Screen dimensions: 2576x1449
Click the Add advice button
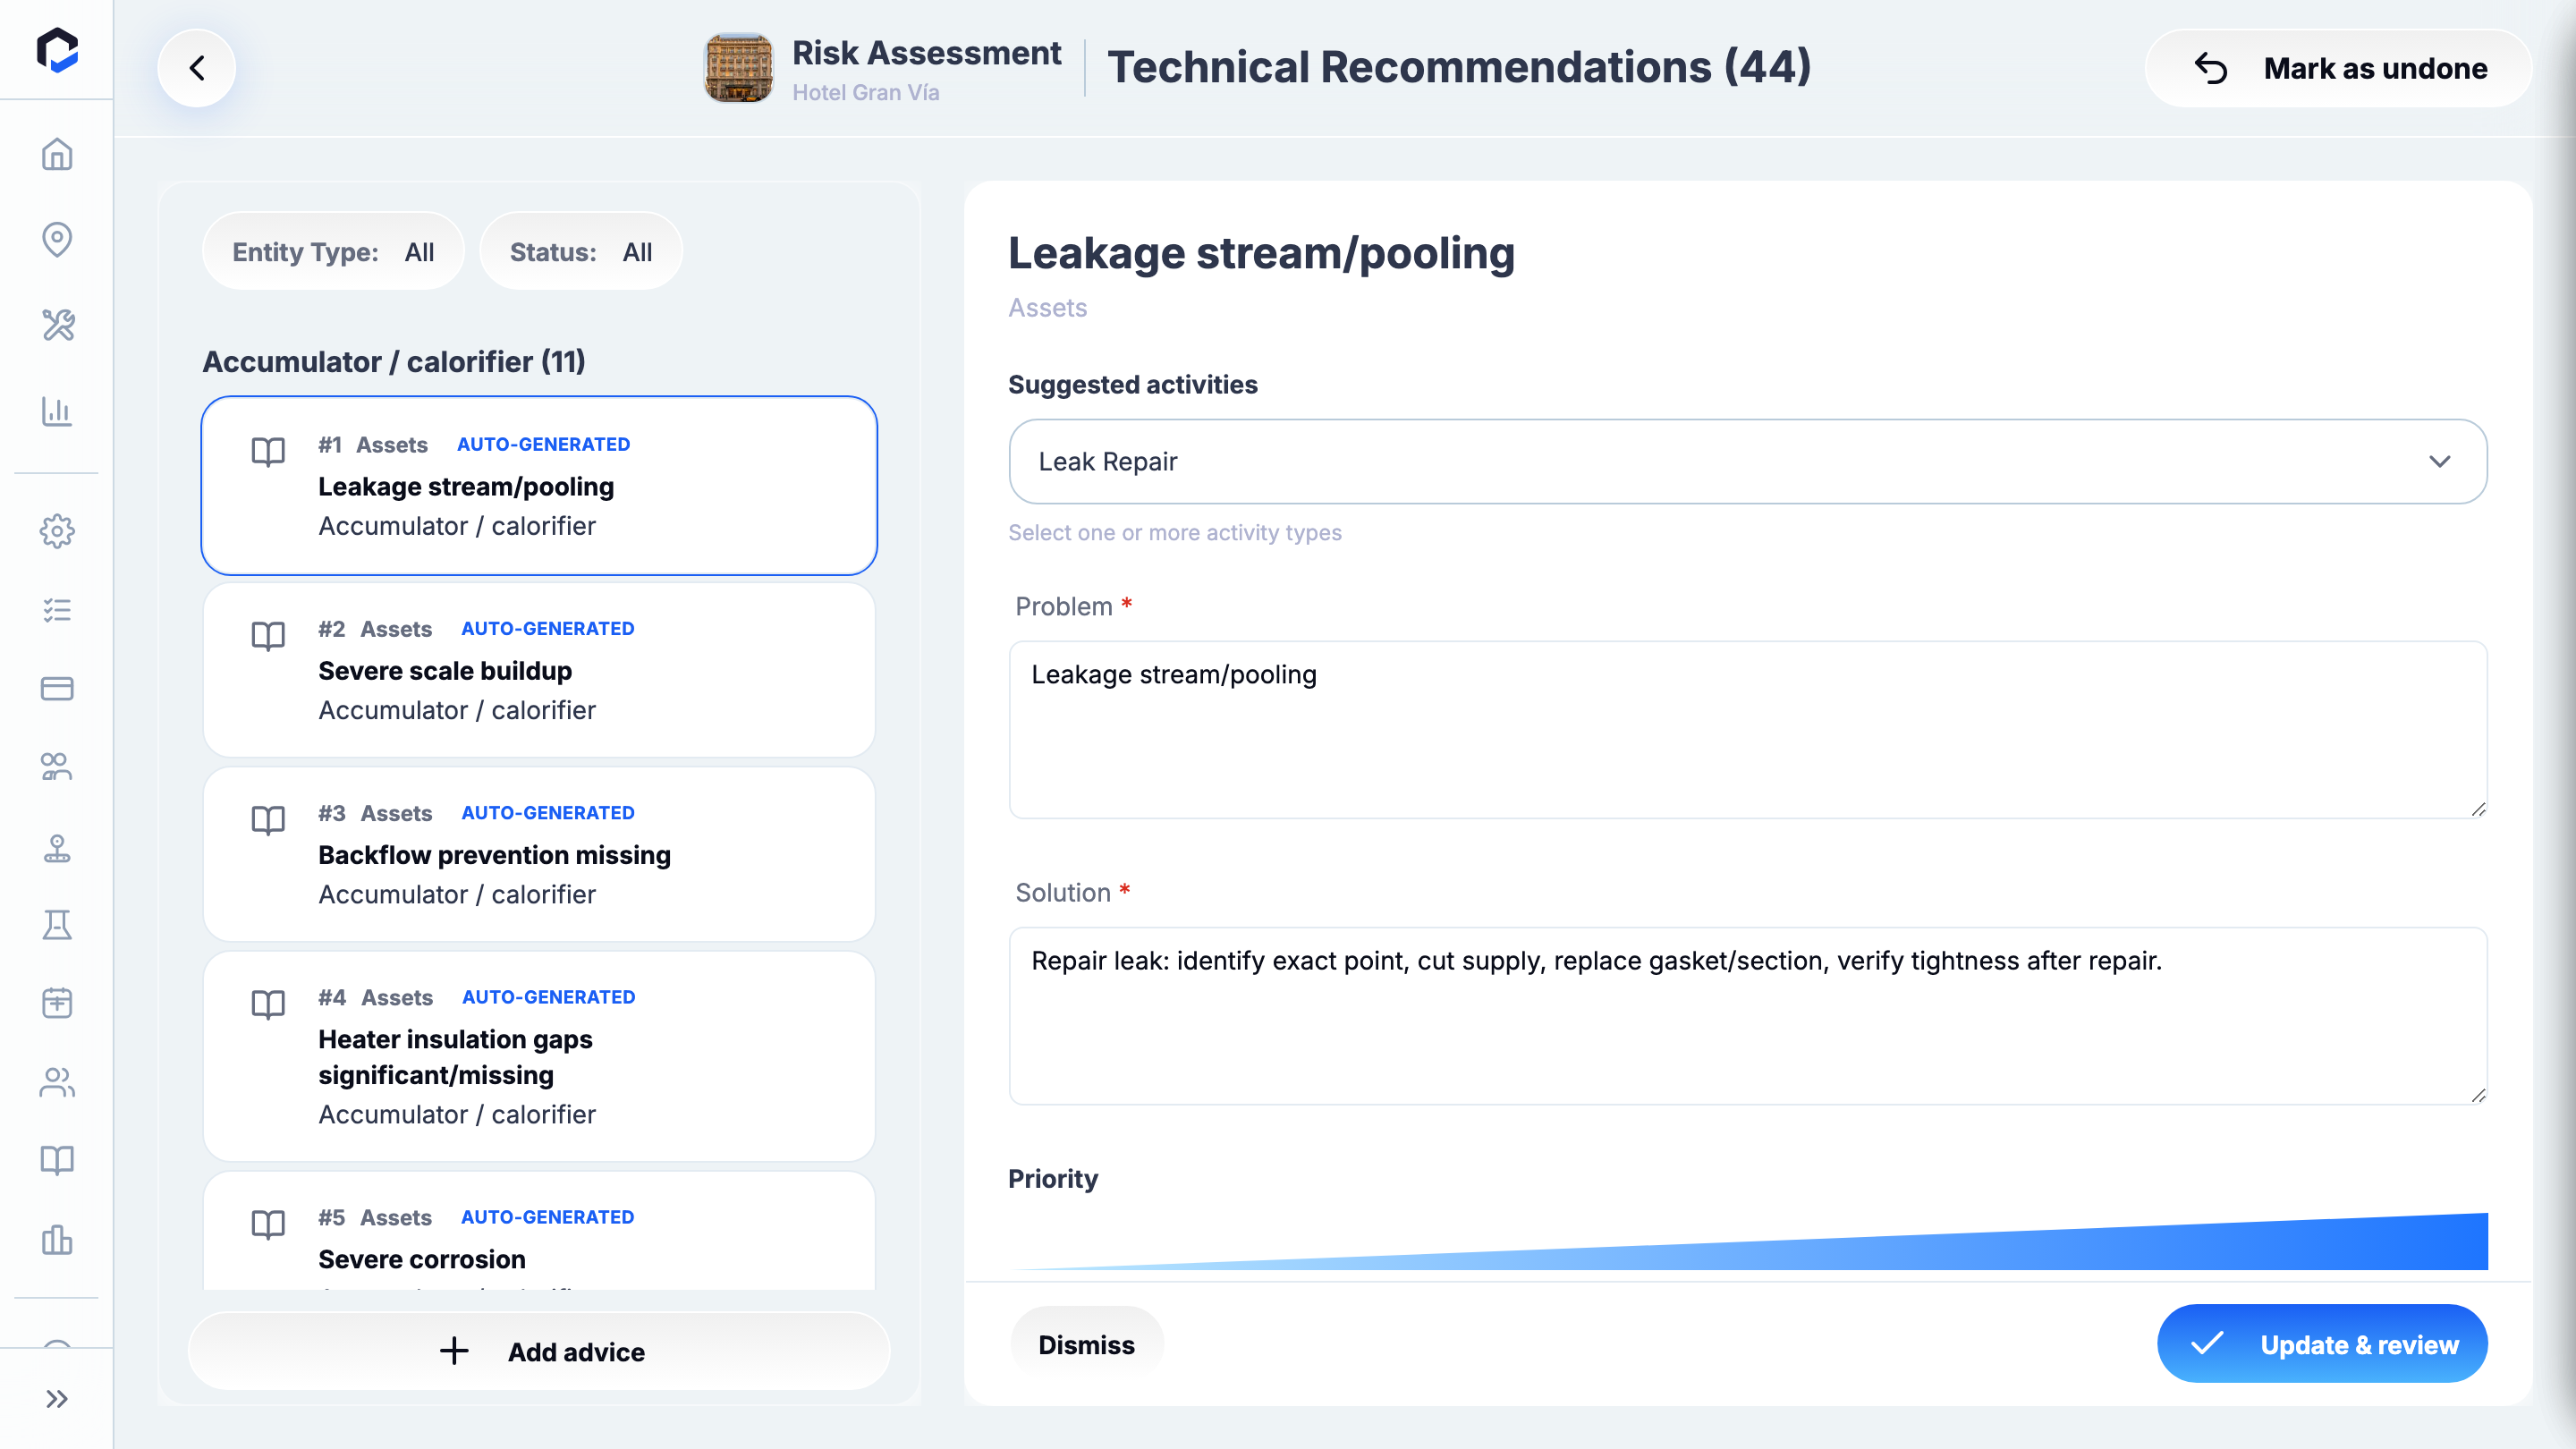539,1351
